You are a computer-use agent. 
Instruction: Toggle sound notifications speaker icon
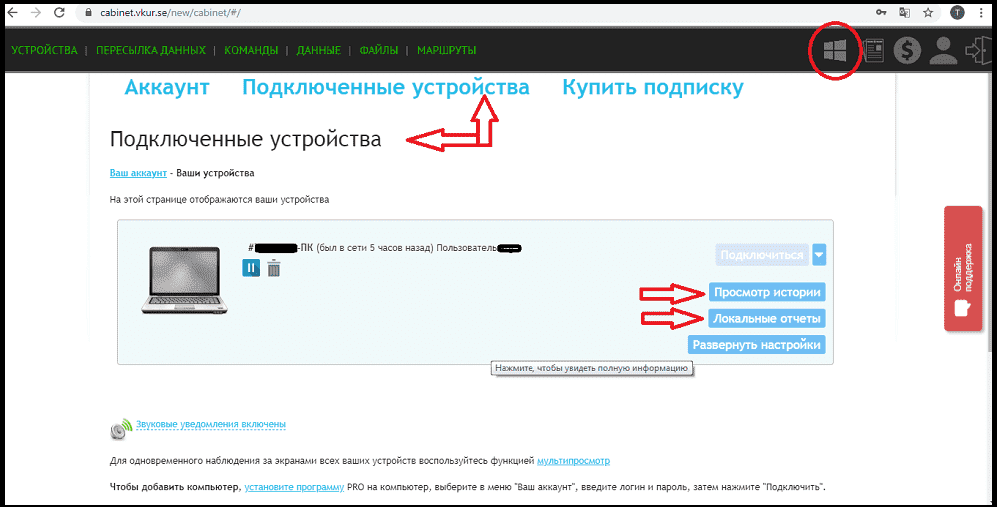(x=121, y=429)
